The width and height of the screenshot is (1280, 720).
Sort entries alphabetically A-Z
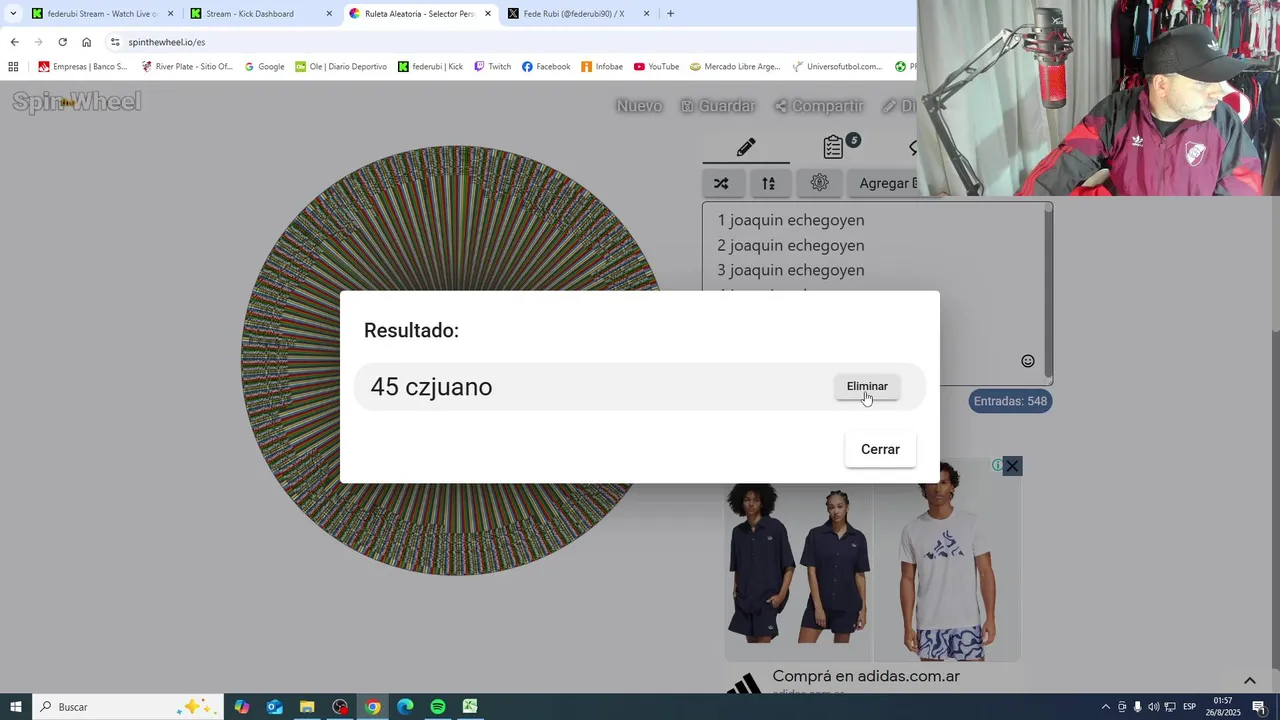[768, 183]
